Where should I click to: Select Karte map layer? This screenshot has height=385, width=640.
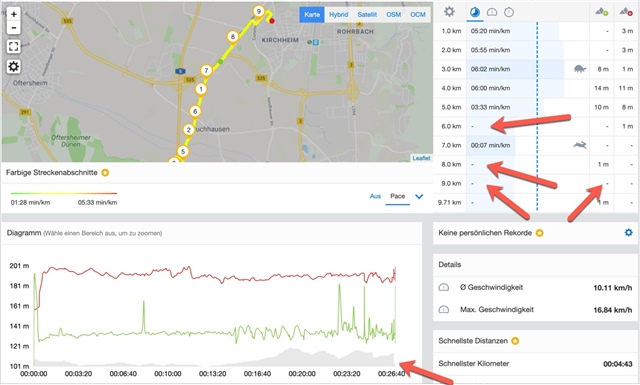pos(312,14)
